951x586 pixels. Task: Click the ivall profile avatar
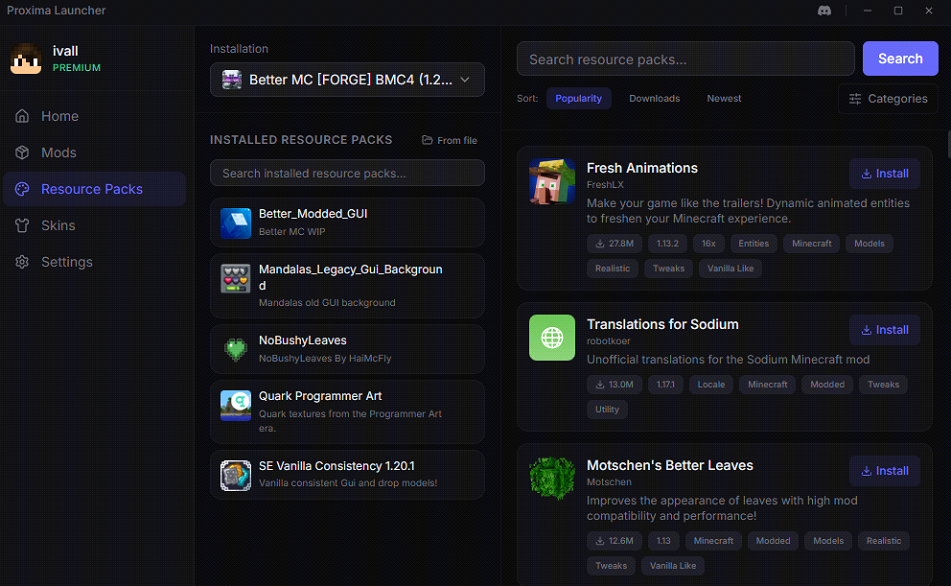point(26,59)
